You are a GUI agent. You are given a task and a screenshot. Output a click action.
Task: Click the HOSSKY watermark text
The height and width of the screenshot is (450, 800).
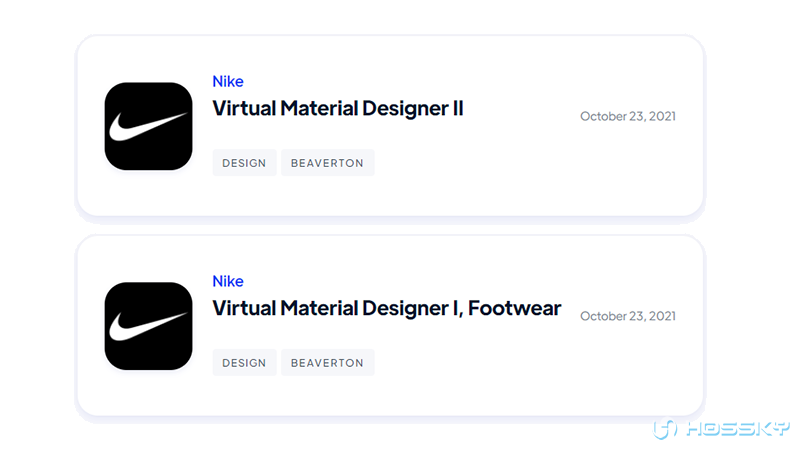[x=737, y=429]
